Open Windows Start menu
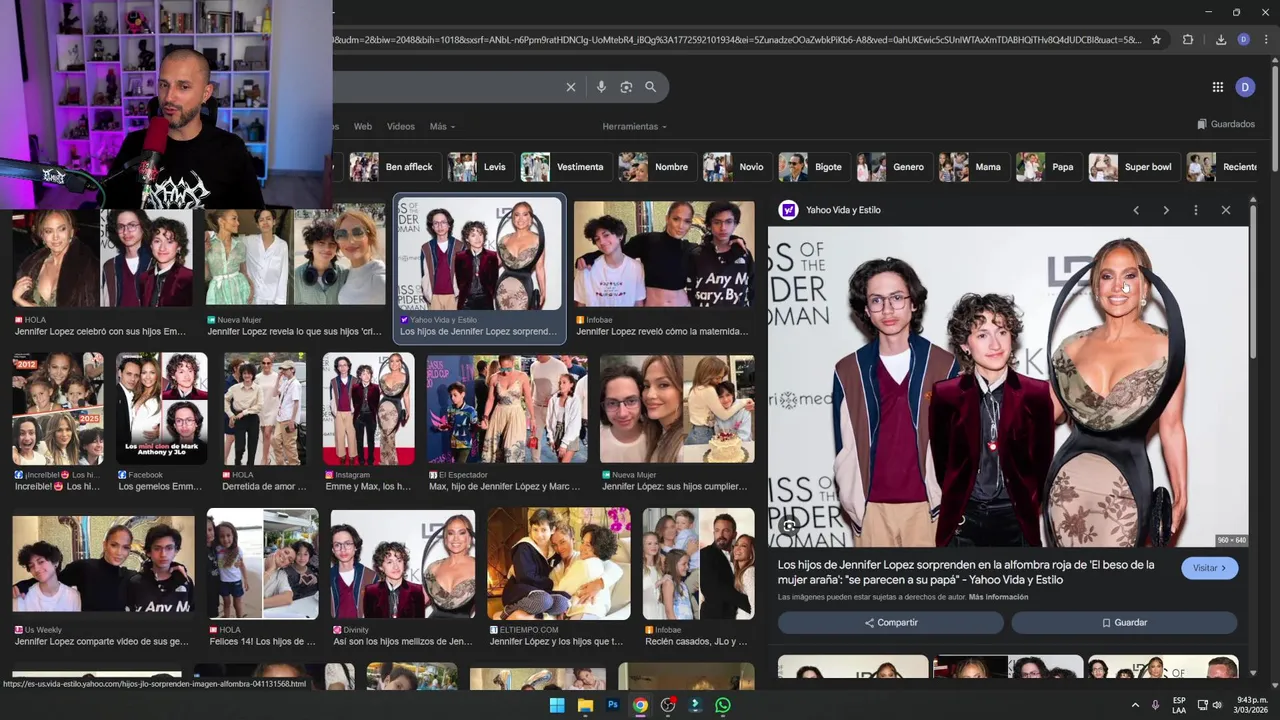The height and width of the screenshot is (720, 1280). pos(557,705)
